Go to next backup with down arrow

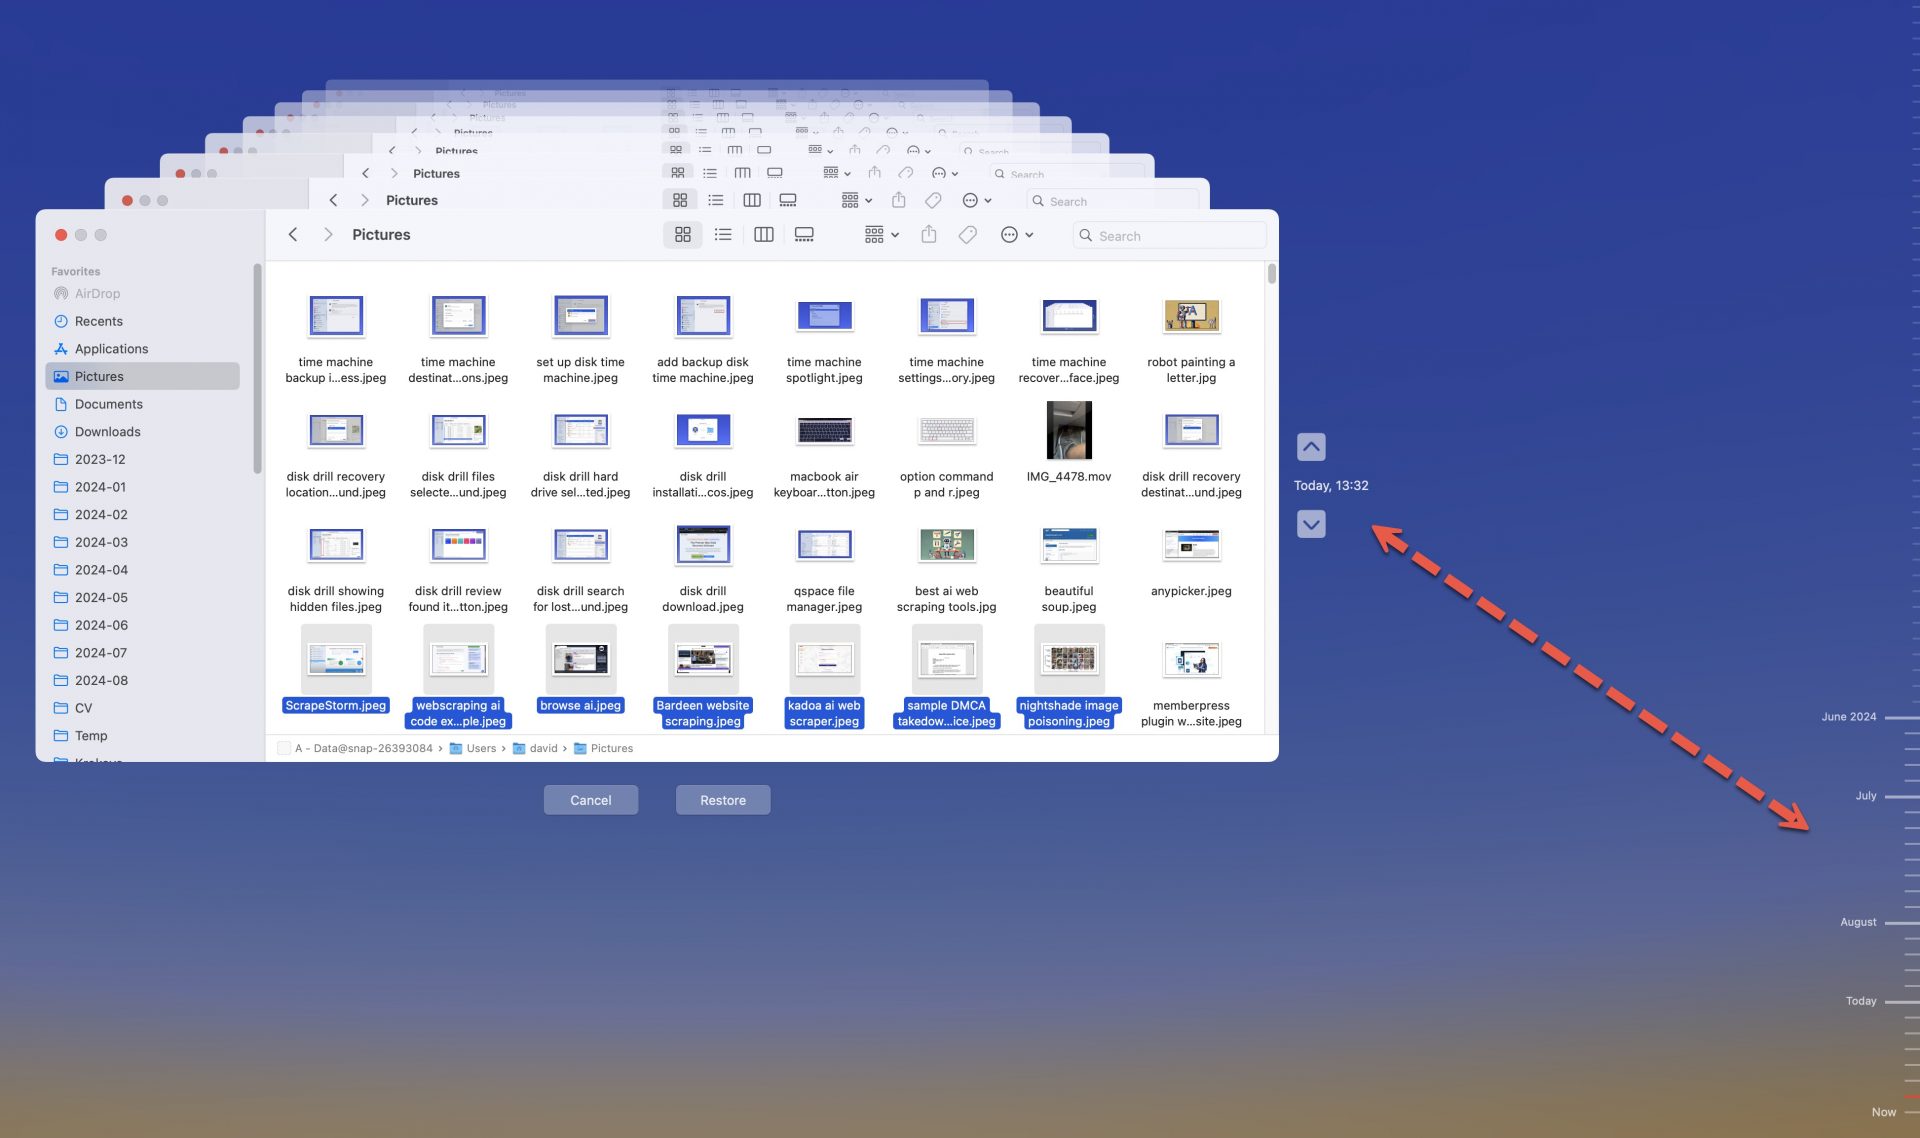pos(1311,524)
